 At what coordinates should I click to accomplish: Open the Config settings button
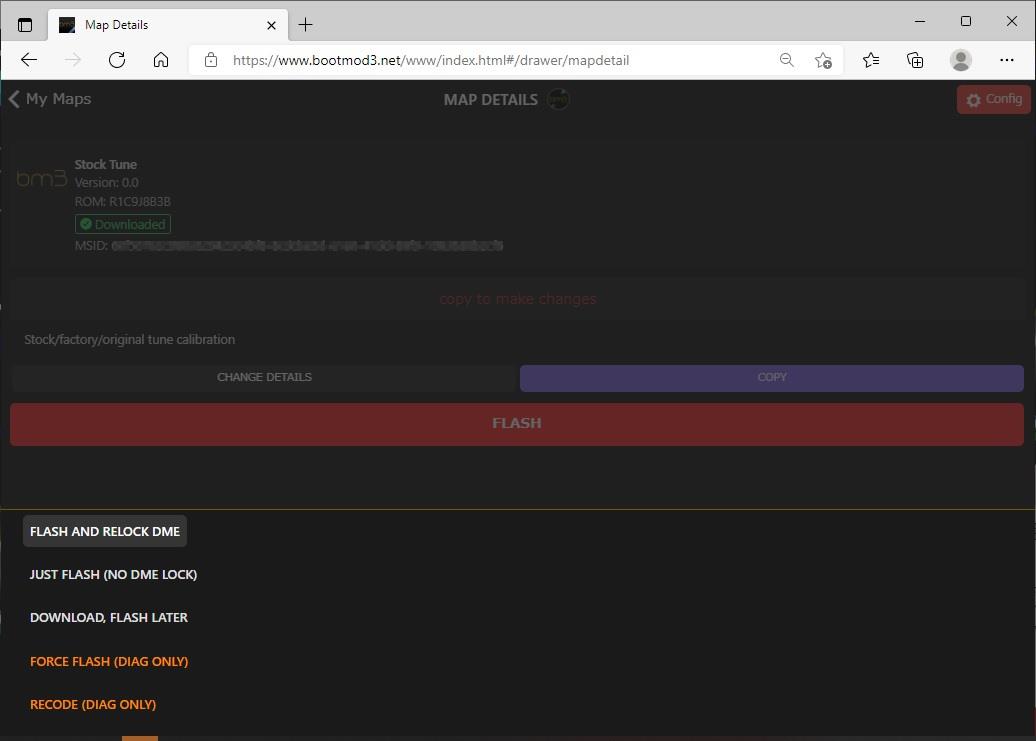[994, 99]
